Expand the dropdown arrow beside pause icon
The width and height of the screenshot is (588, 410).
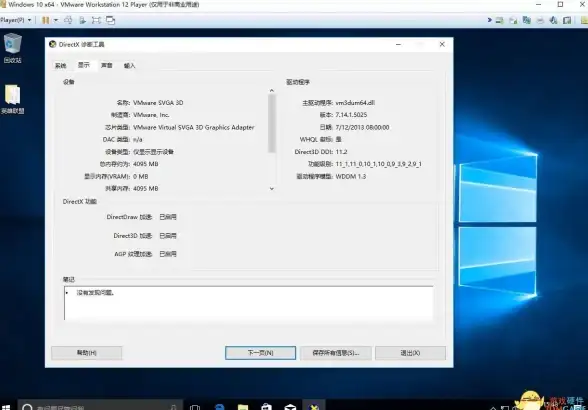(56, 20)
